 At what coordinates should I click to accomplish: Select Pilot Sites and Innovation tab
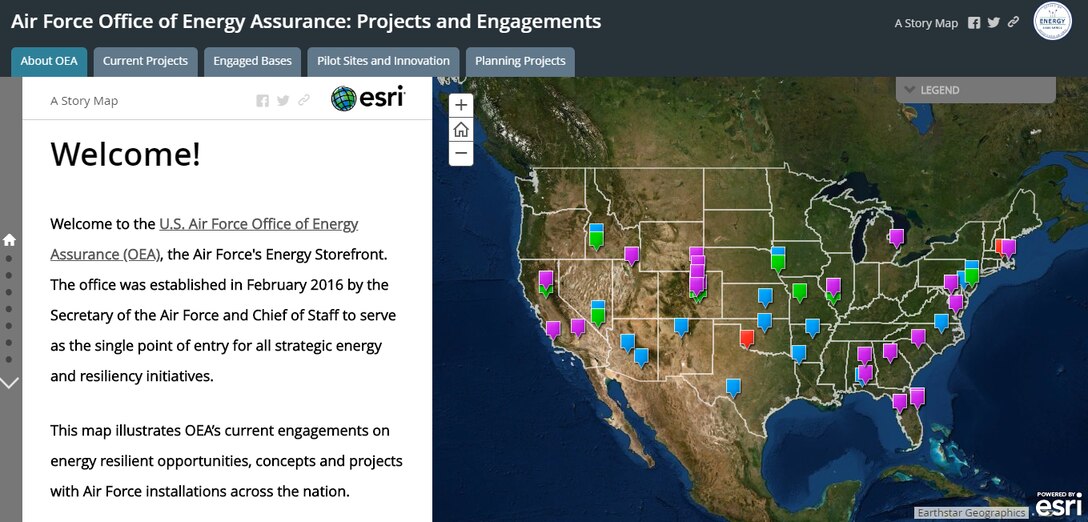click(383, 61)
